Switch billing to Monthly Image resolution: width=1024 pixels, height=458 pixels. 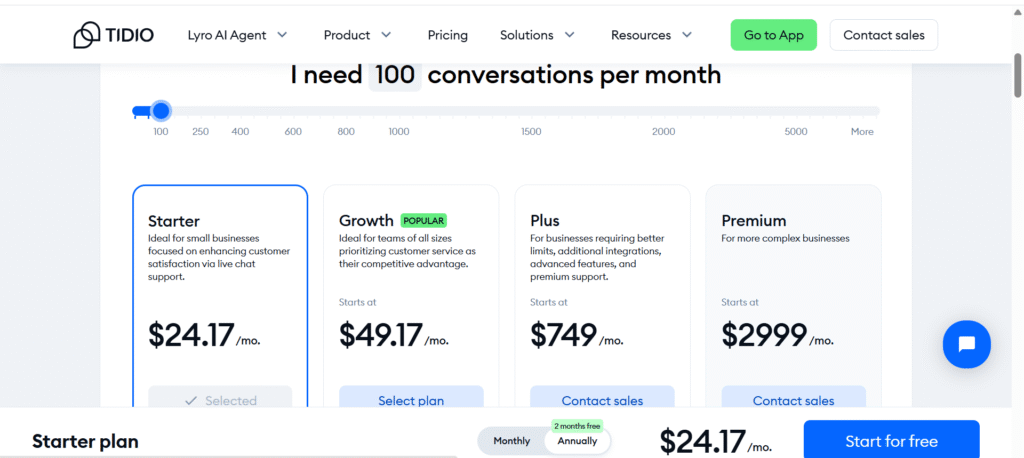[x=511, y=441]
